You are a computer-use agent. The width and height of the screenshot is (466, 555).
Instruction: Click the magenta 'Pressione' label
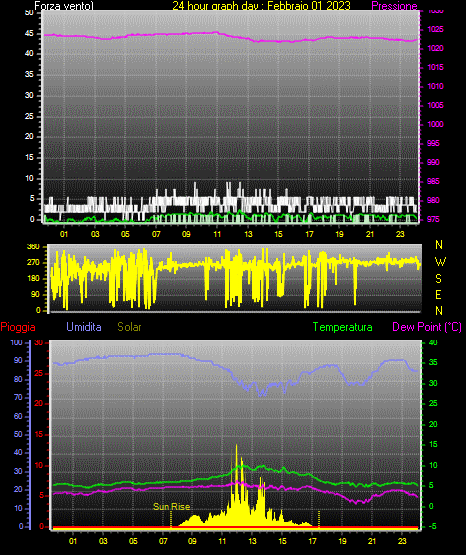(394, 6)
